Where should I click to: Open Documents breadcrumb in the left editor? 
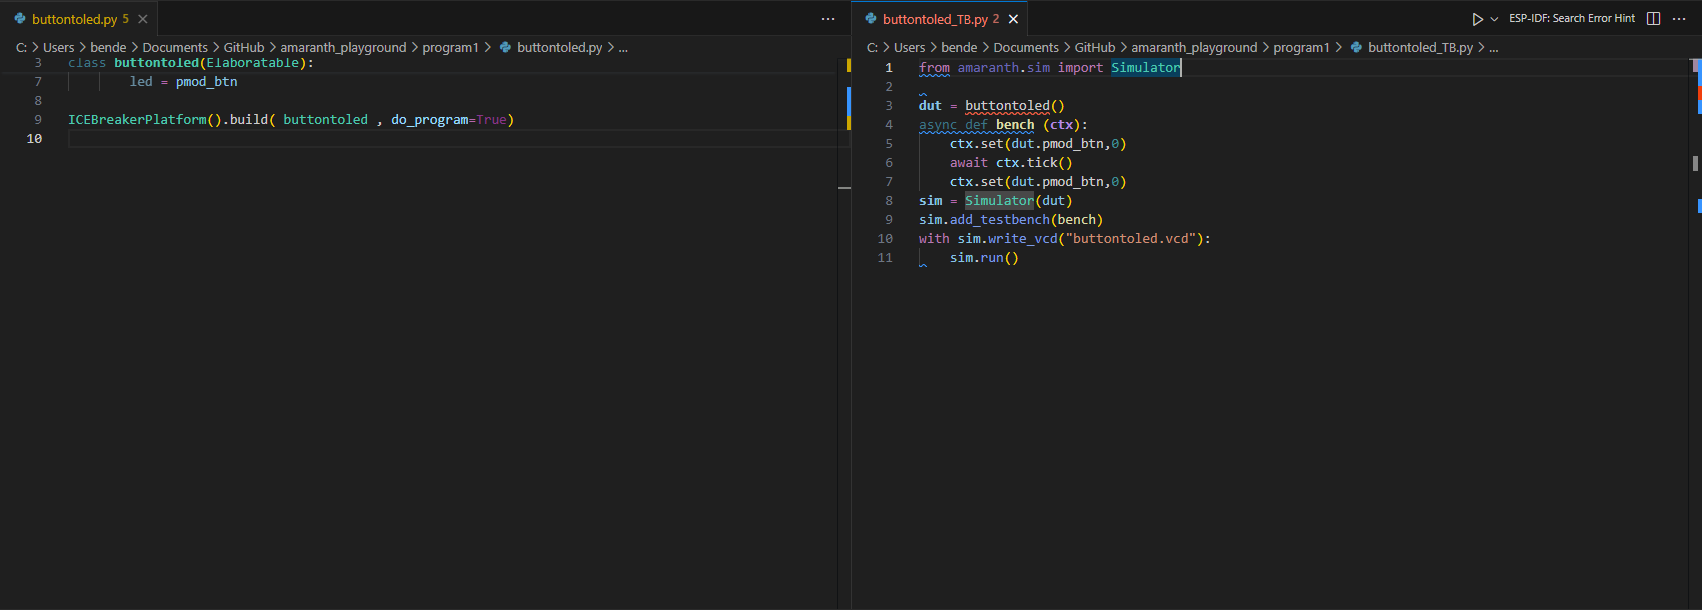(175, 47)
